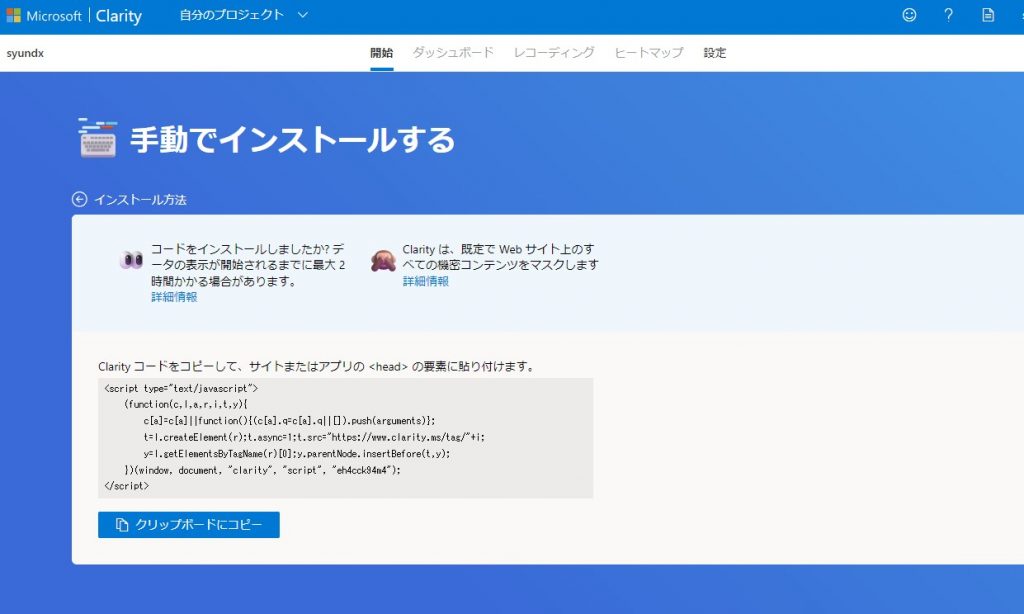Click the クリップボードにコピー button
The image size is (1024, 614).
[x=189, y=525]
